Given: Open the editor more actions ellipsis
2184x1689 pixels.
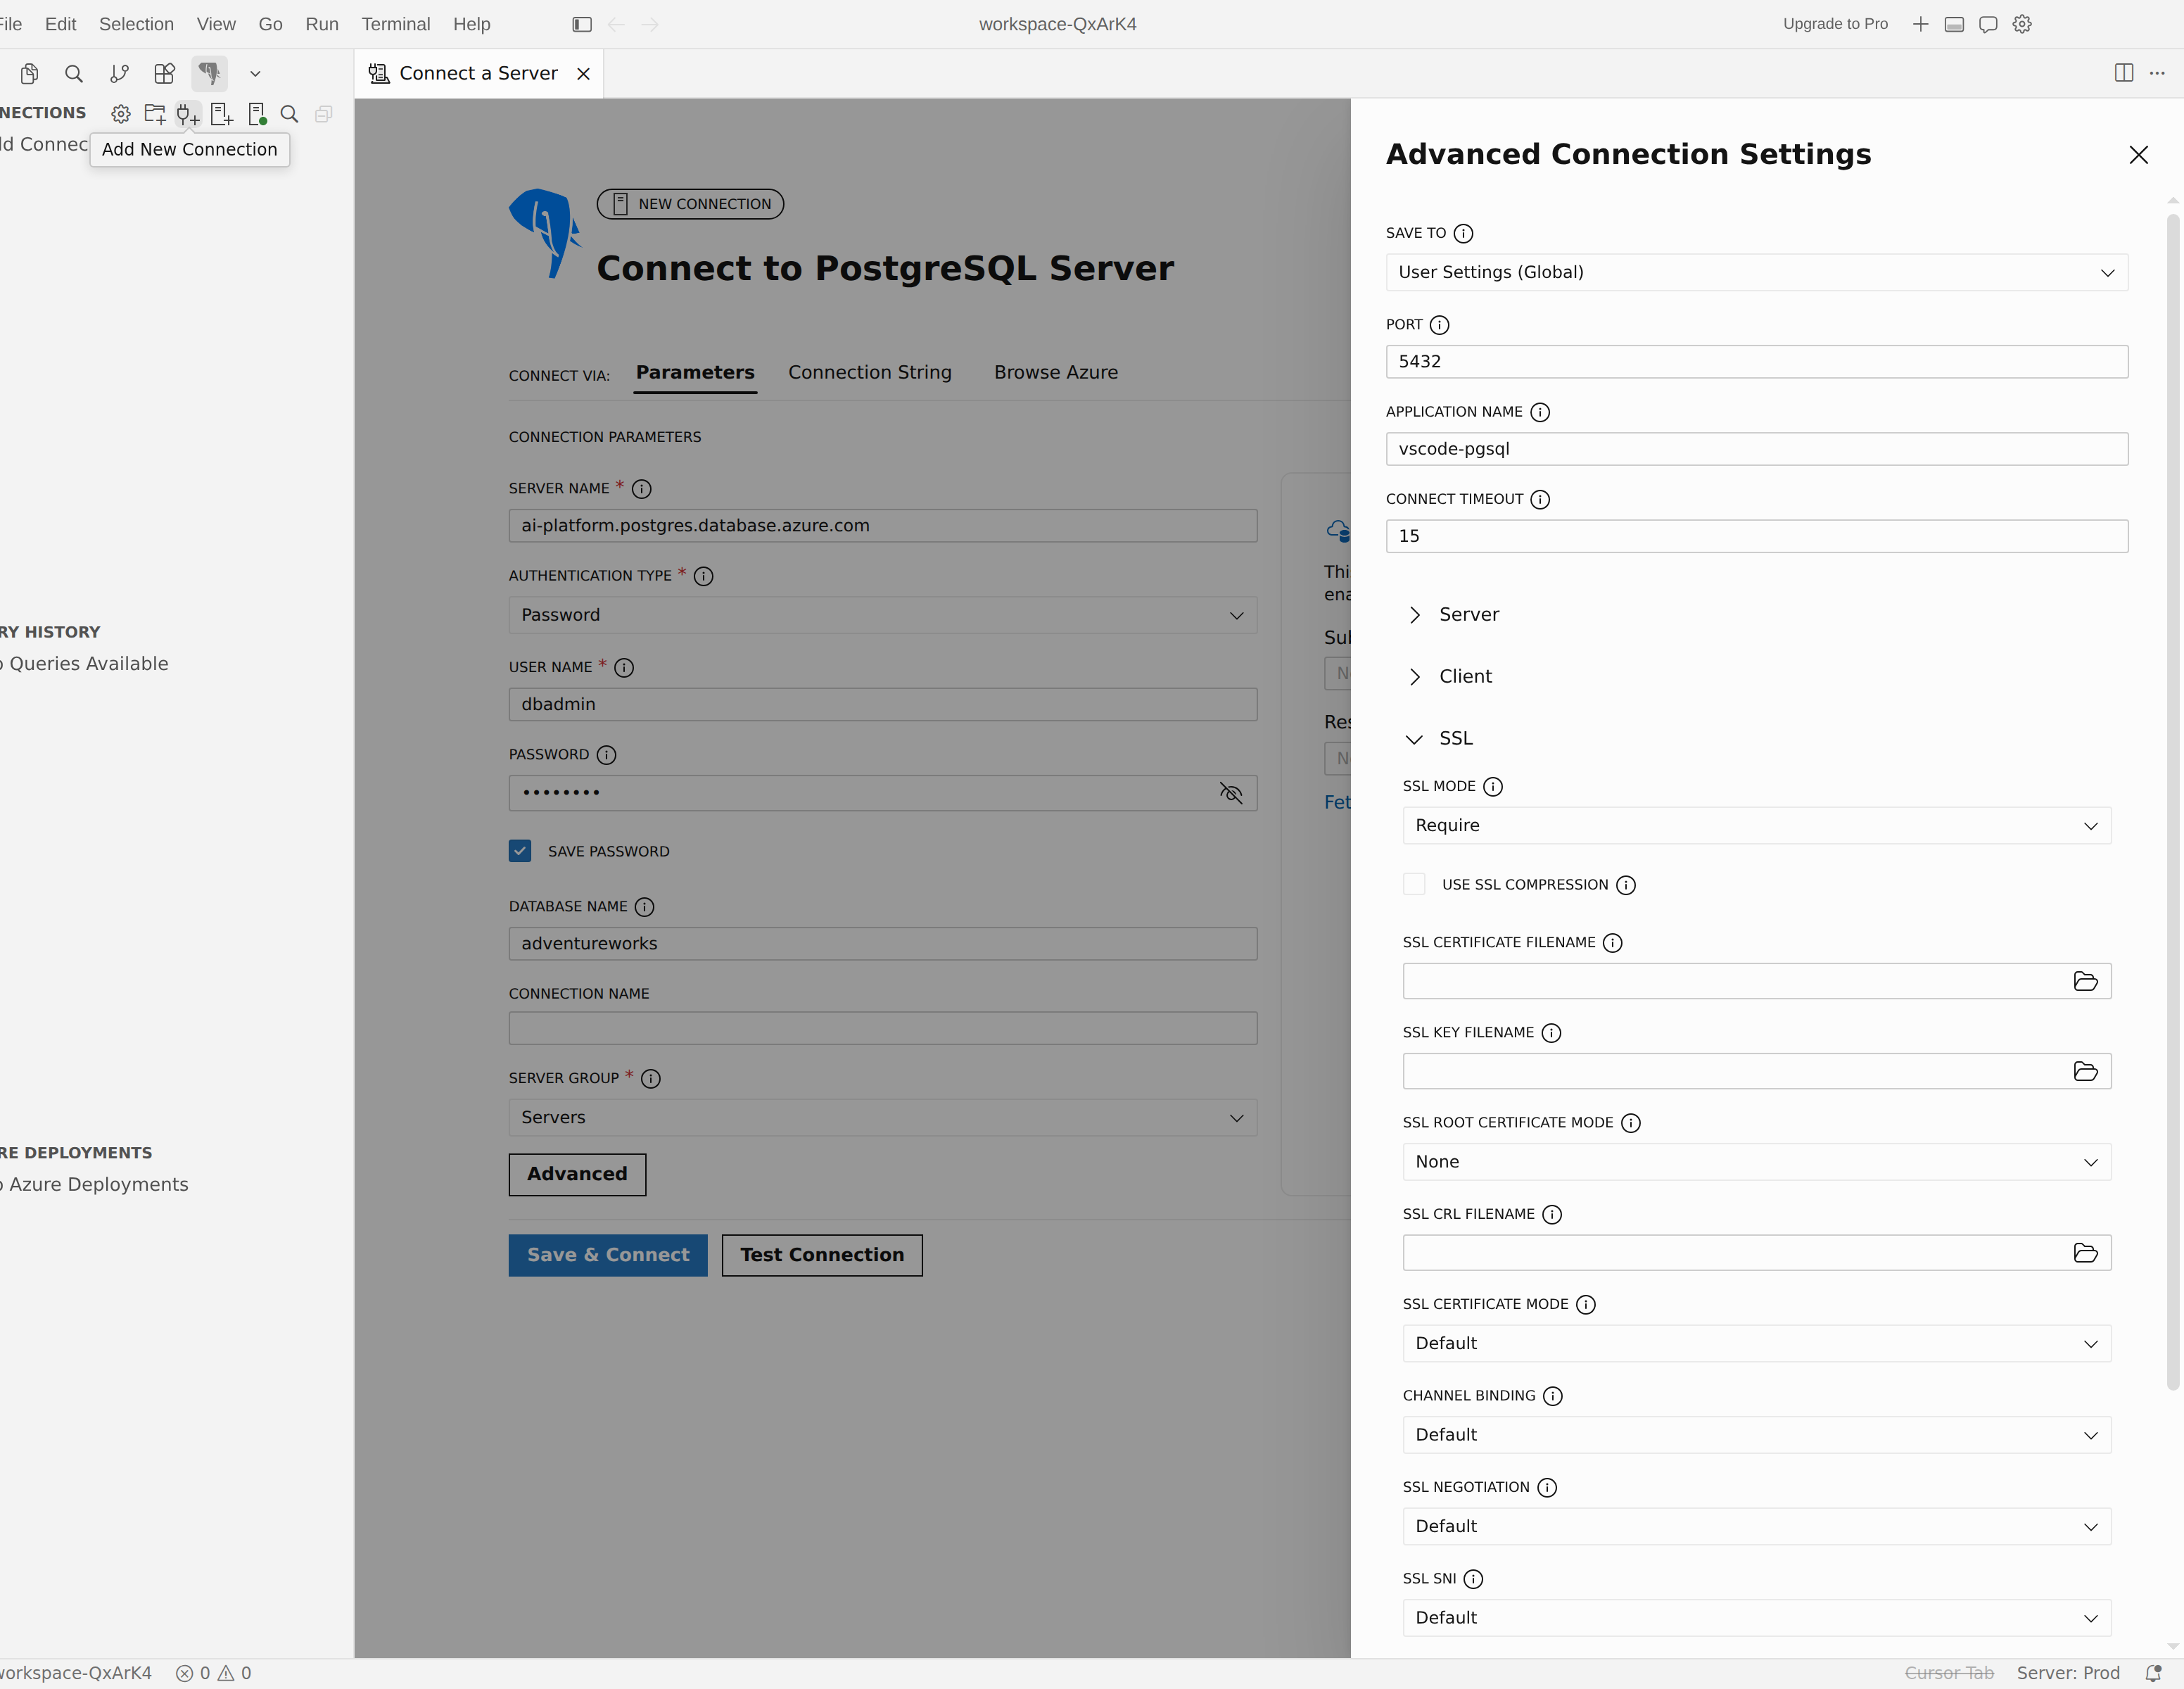Looking at the screenshot, I should pyautogui.click(x=2157, y=73).
